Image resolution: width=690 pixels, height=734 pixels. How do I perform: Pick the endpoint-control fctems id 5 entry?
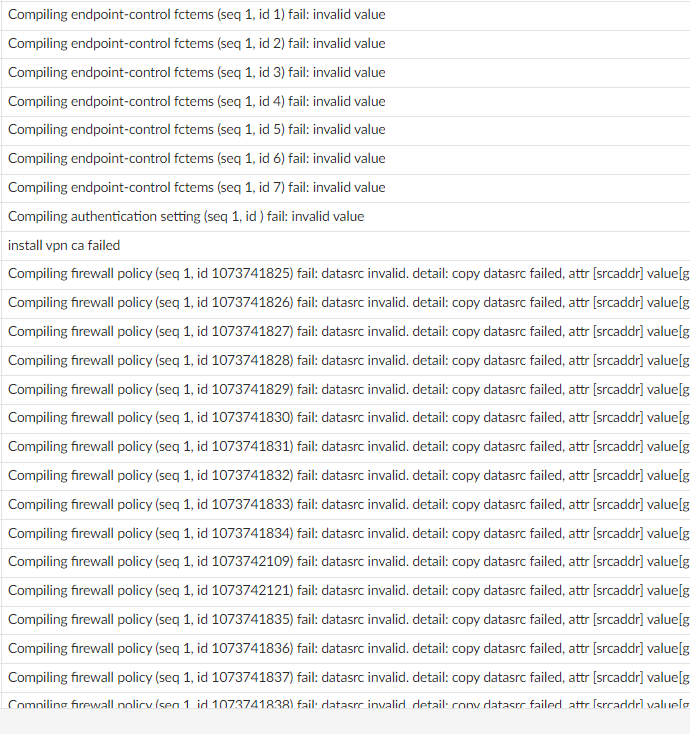coord(196,130)
